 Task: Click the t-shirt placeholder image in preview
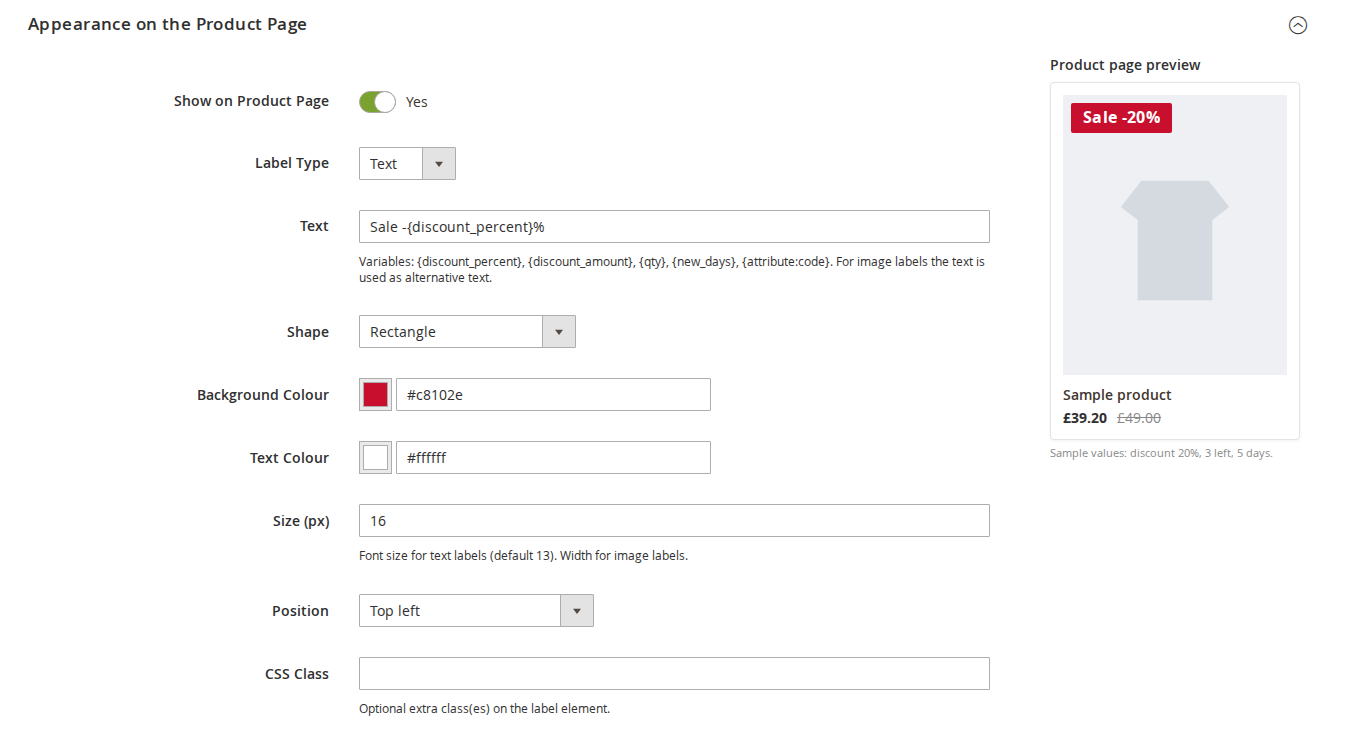tap(1175, 240)
